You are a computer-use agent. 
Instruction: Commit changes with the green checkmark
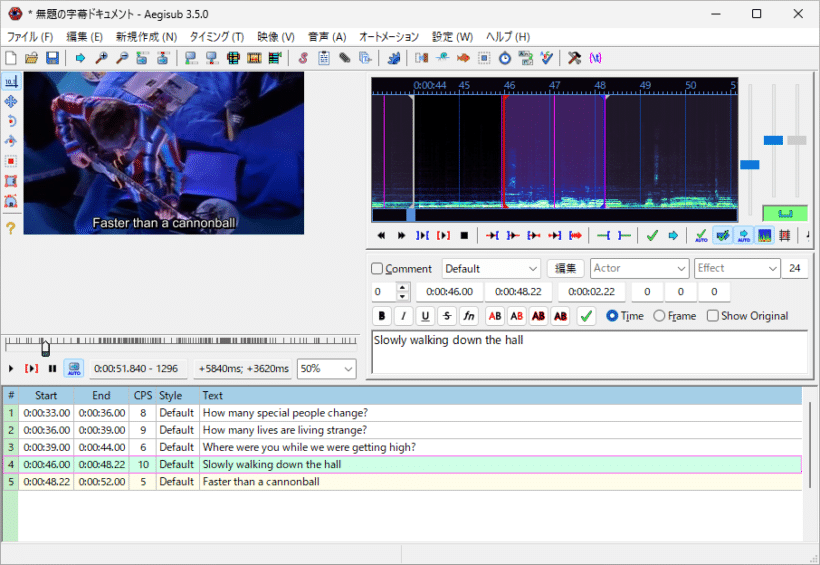click(x=586, y=316)
